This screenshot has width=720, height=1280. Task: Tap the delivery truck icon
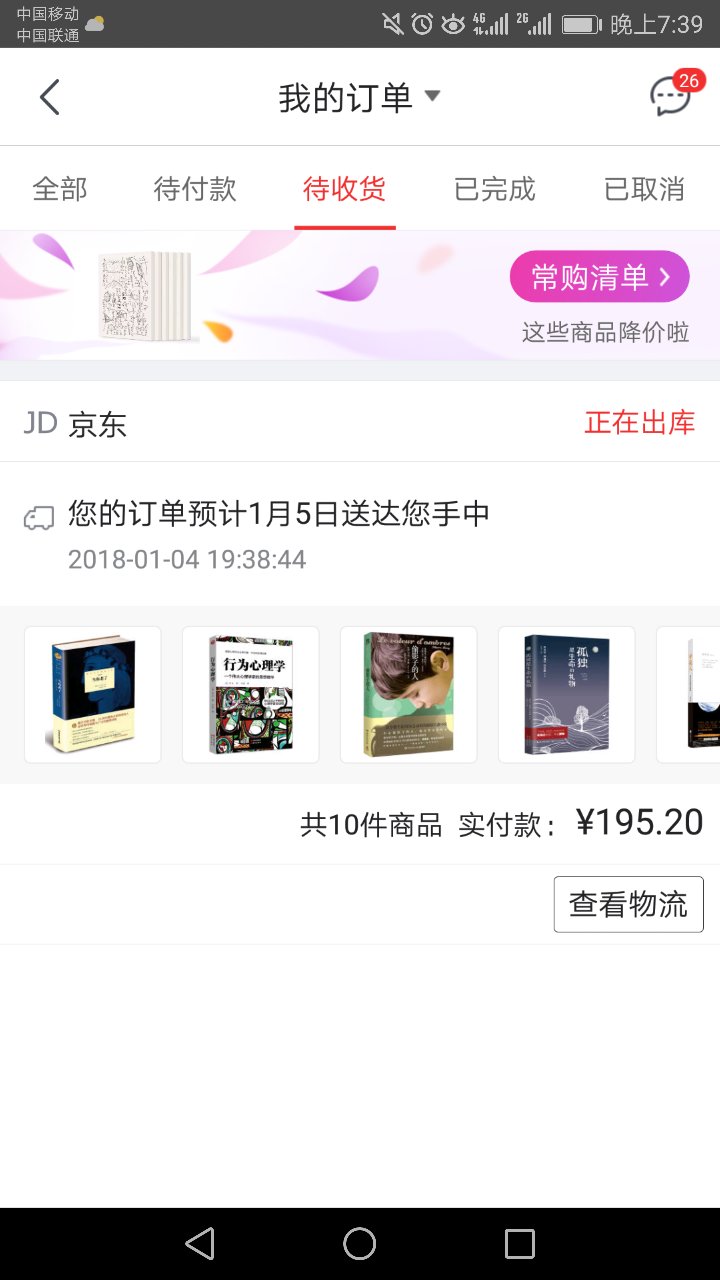coord(38,517)
